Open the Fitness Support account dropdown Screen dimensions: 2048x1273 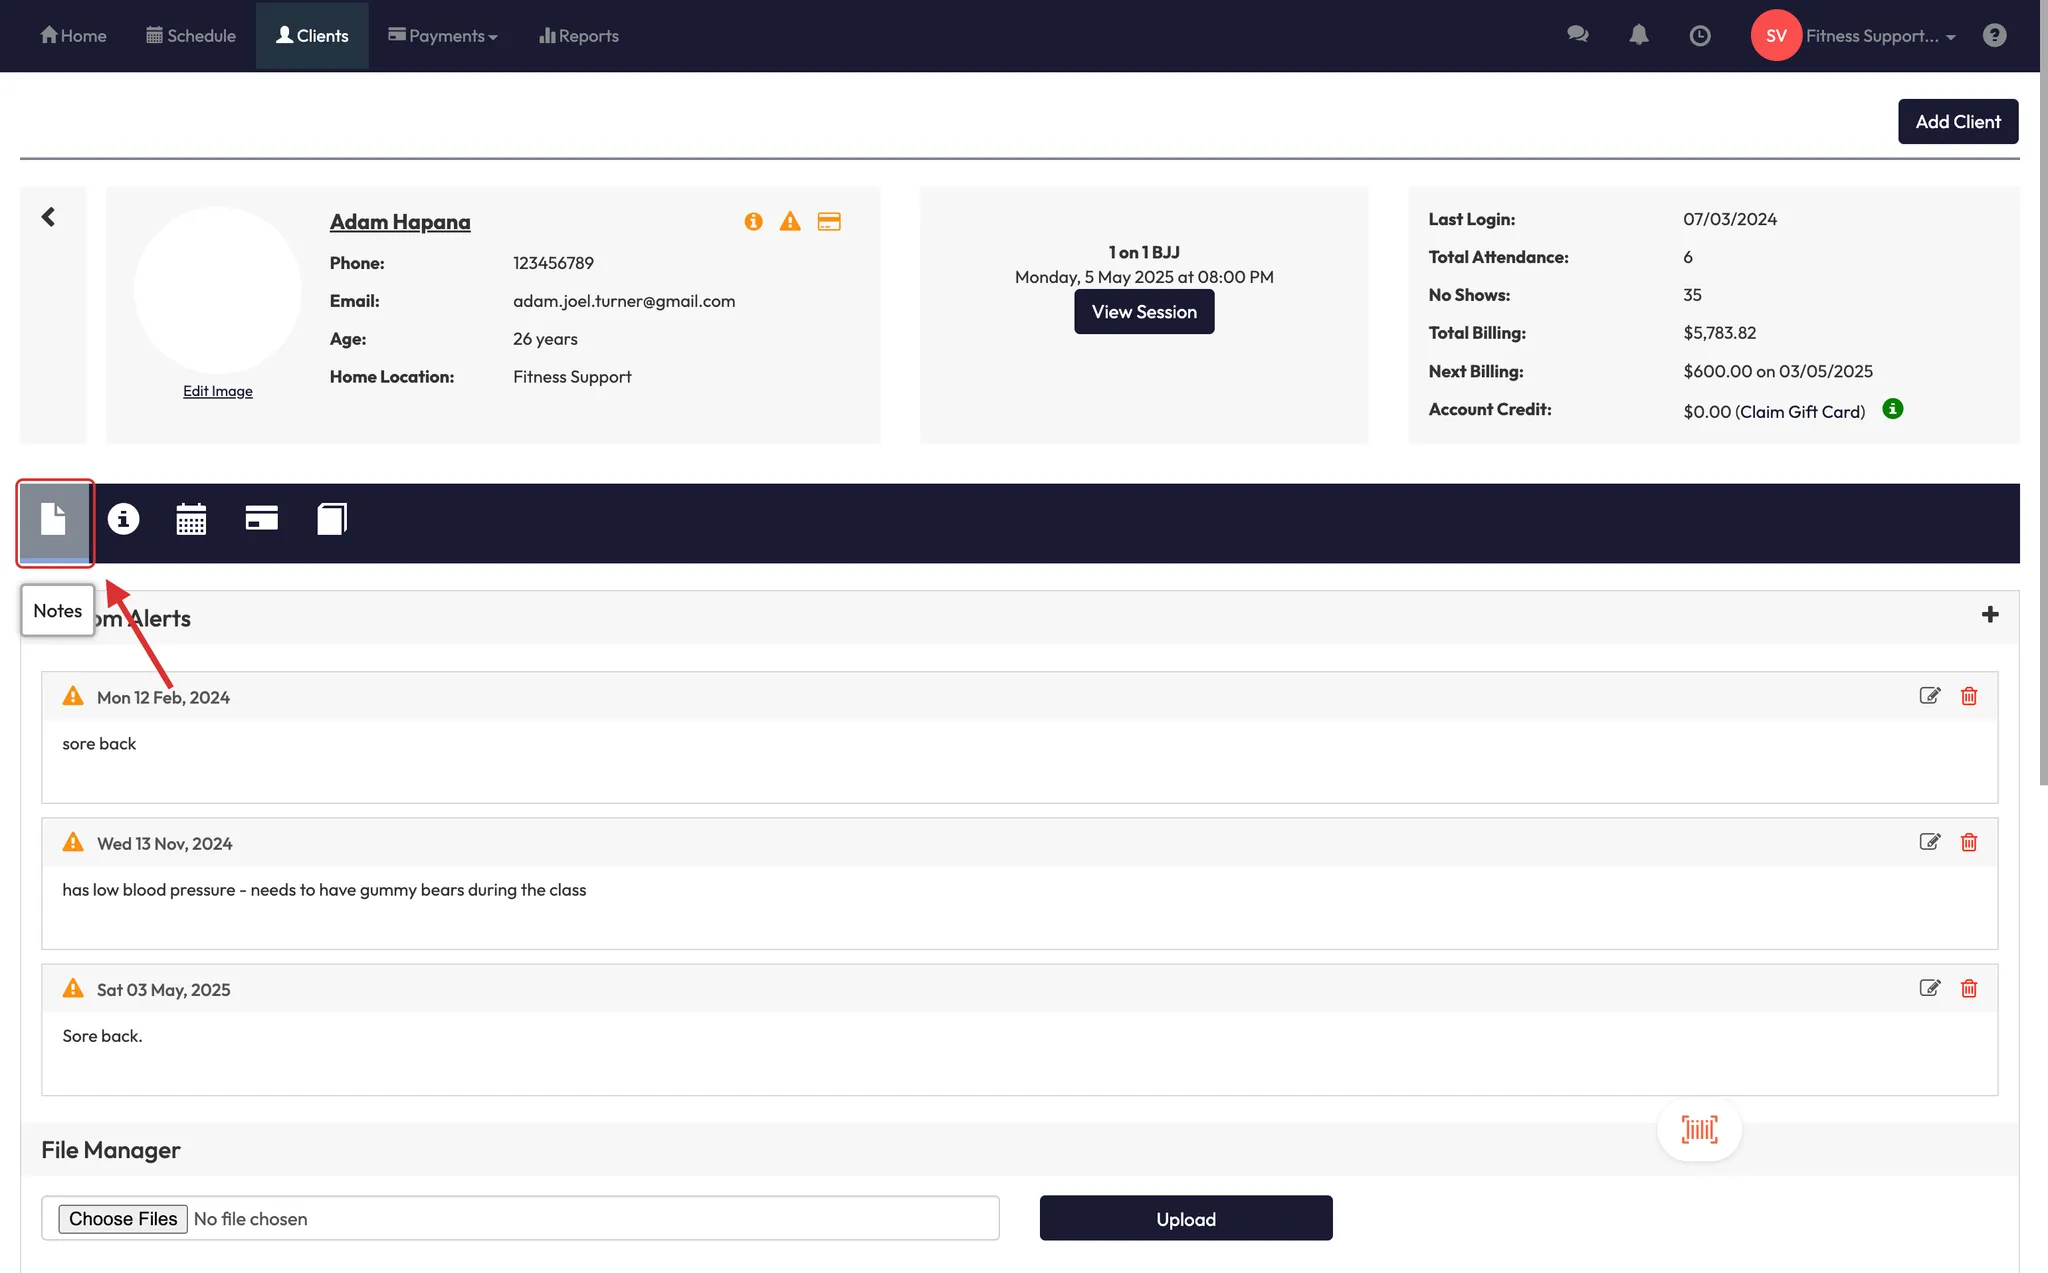tap(1879, 36)
